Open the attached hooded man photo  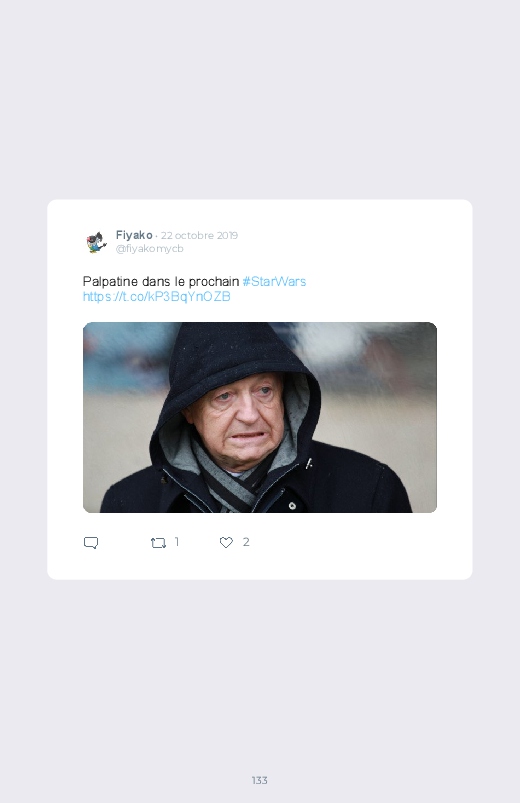[260, 417]
